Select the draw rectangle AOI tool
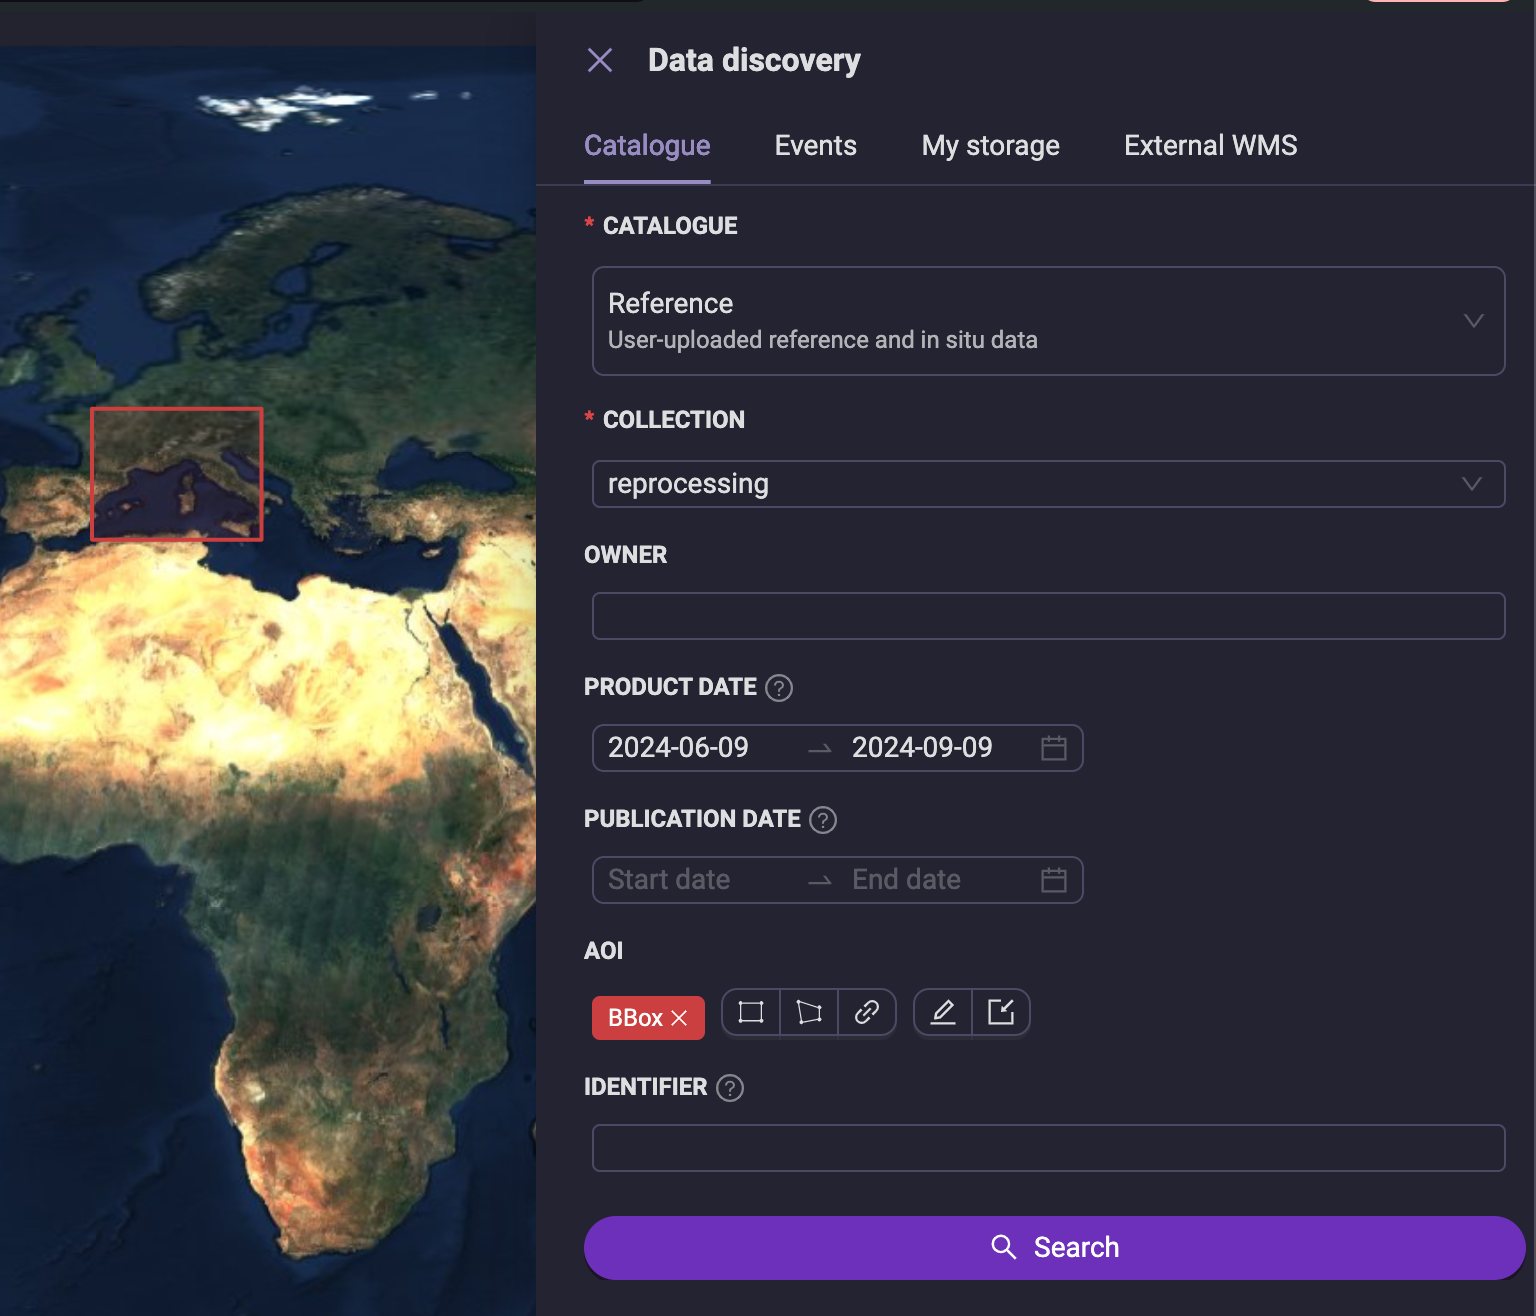This screenshot has height=1316, width=1536. [x=751, y=1012]
